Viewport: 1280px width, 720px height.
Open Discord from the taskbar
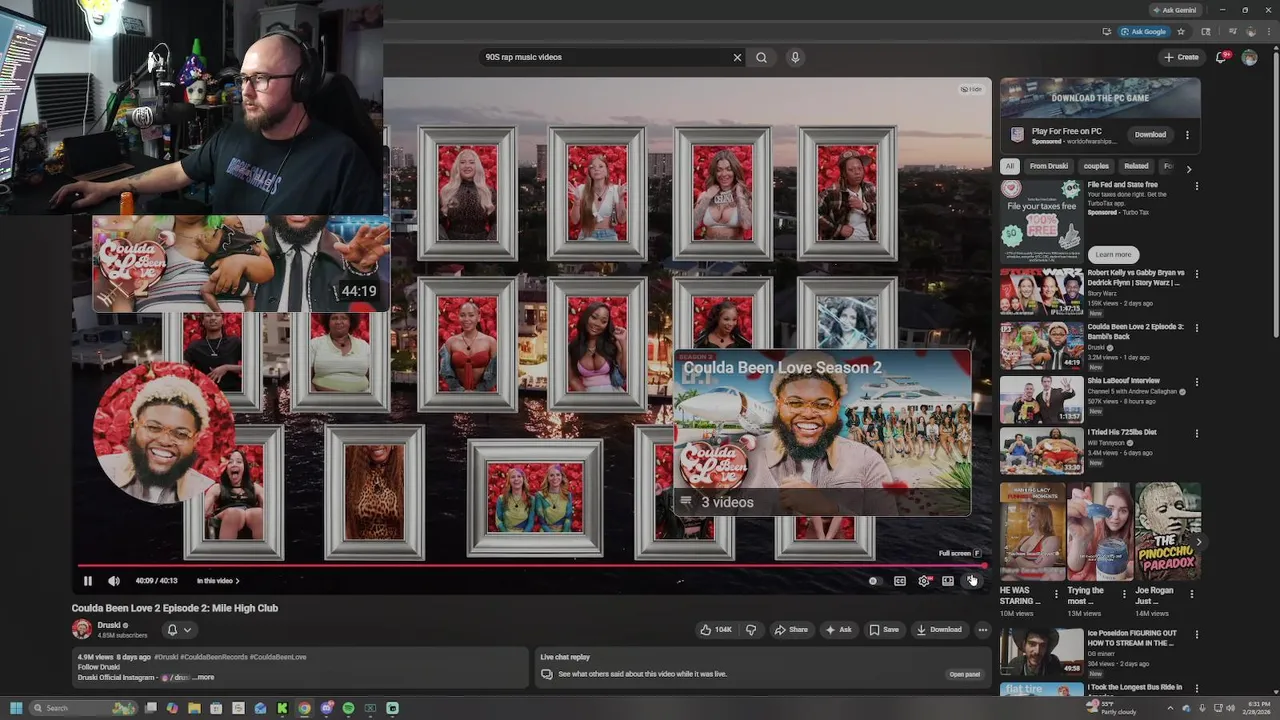click(326, 708)
